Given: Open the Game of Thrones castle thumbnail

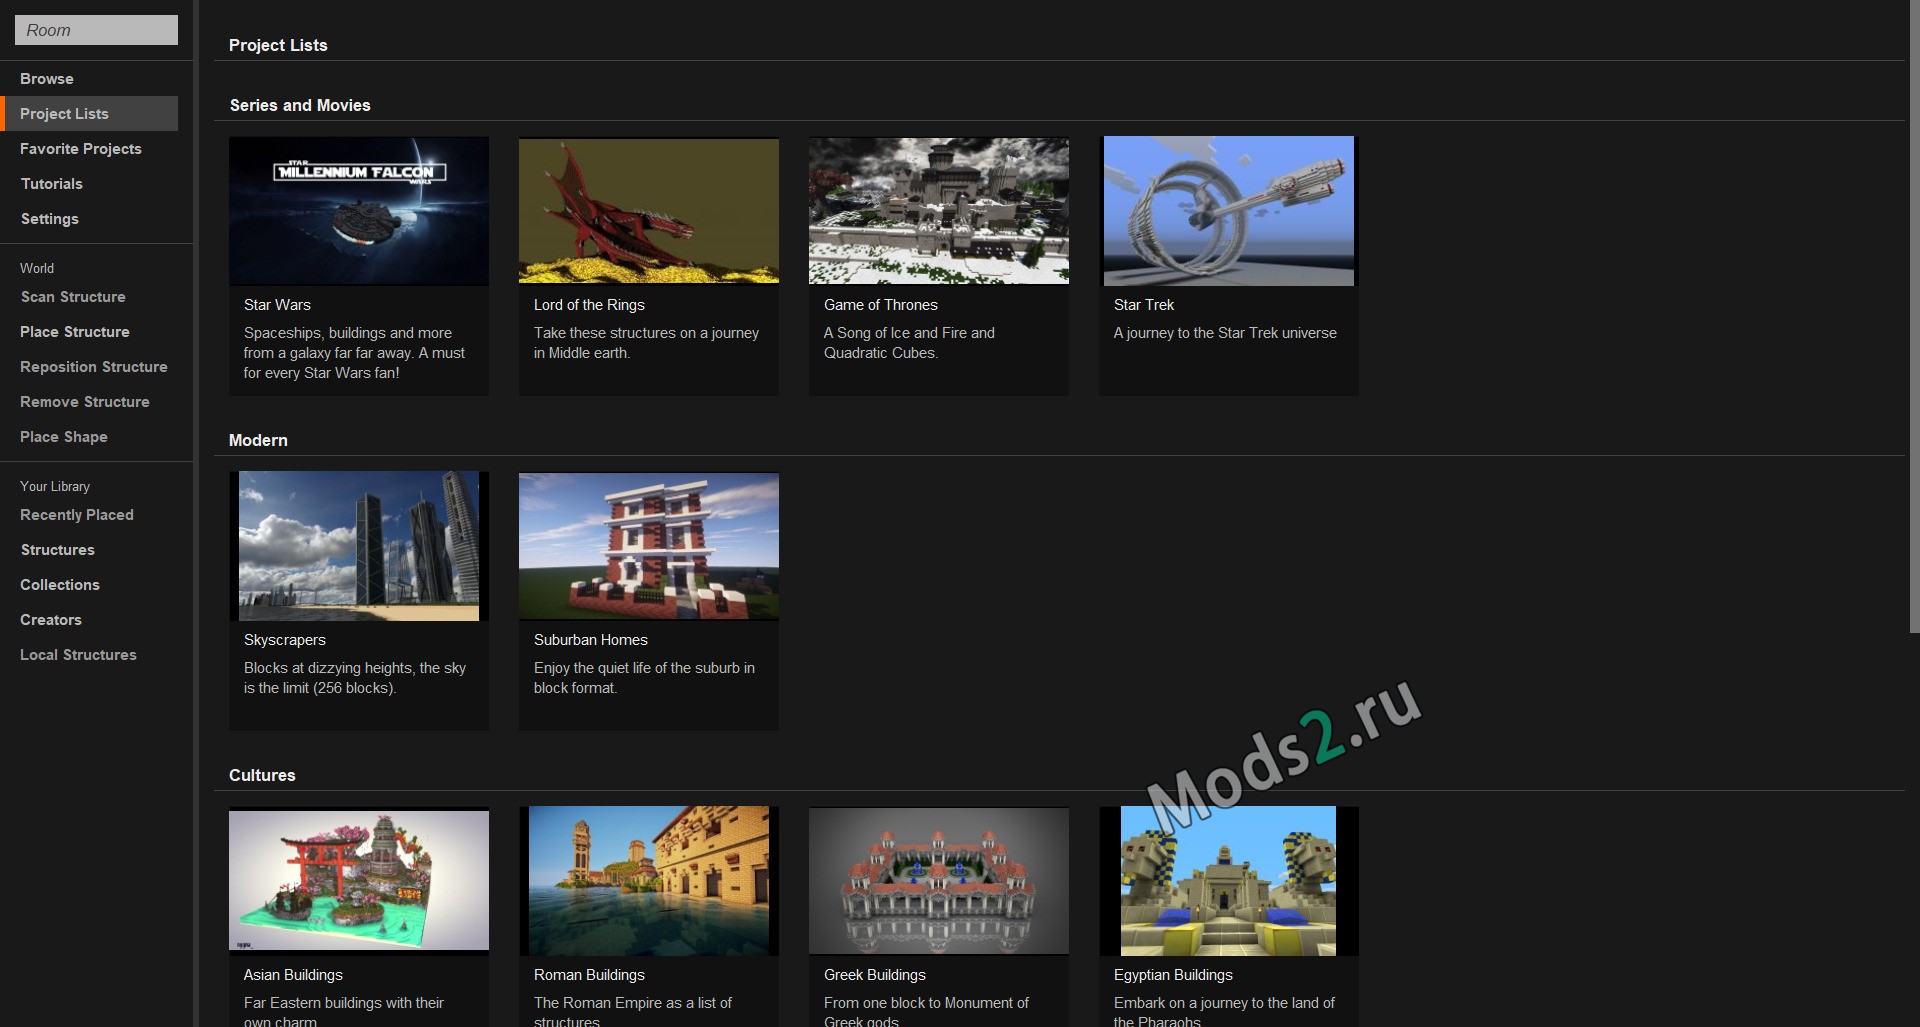Looking at the screenshot, I should point(939,211).
